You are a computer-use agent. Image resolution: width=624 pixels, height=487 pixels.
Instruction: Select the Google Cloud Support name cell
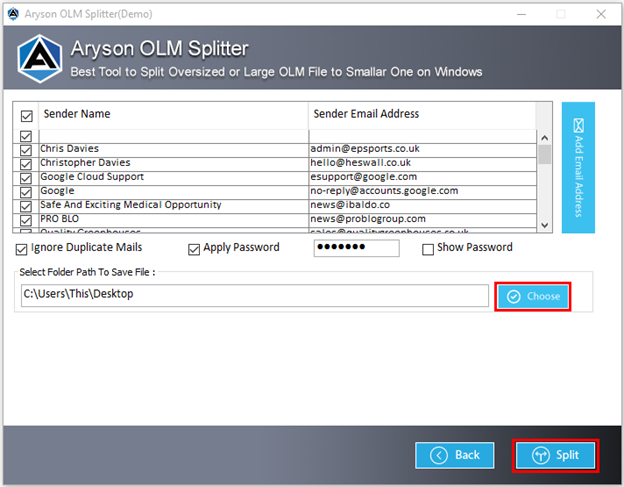point(174,177)
